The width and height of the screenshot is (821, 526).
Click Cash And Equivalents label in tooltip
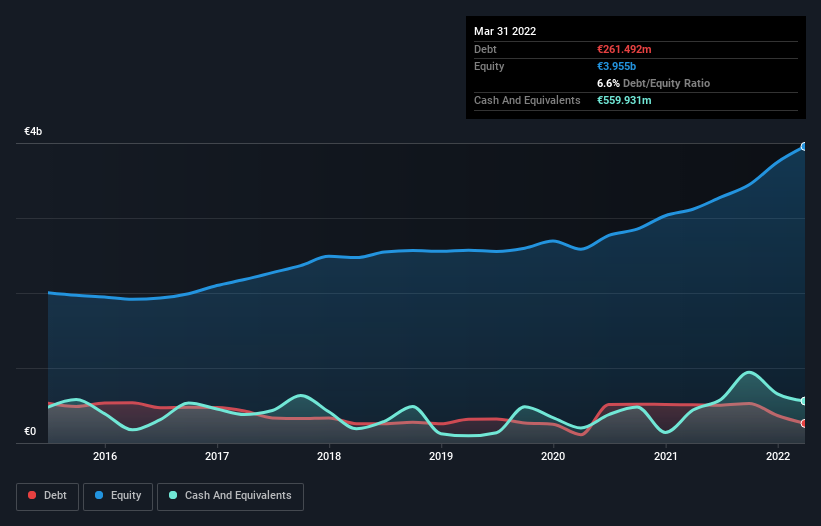pos(527,100)
